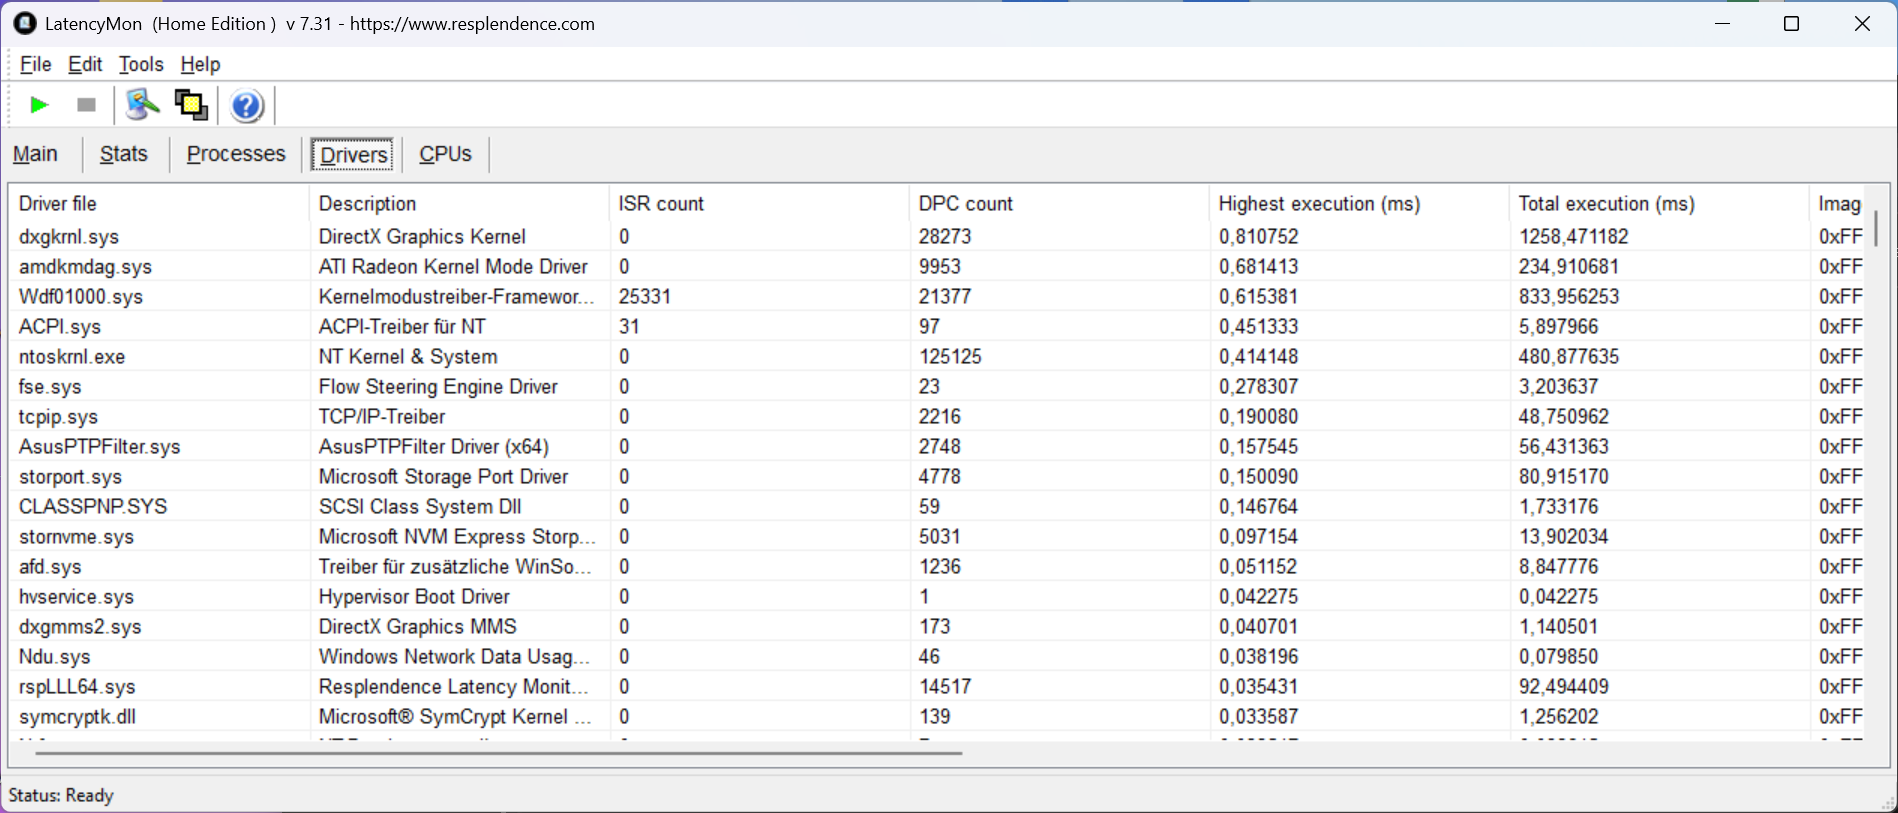1898x813 pixels.
Task: Open help via blue question mark icon
Action: point(246,105)
